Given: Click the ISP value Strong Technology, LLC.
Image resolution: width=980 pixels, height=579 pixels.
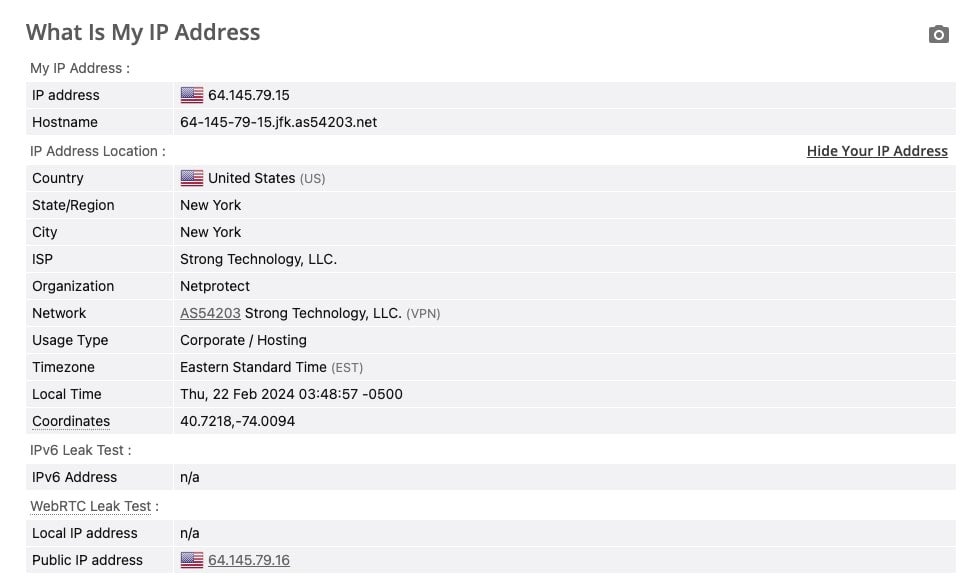Looking at the screenshot, I should pyautogui.click(x=258, y=259).
